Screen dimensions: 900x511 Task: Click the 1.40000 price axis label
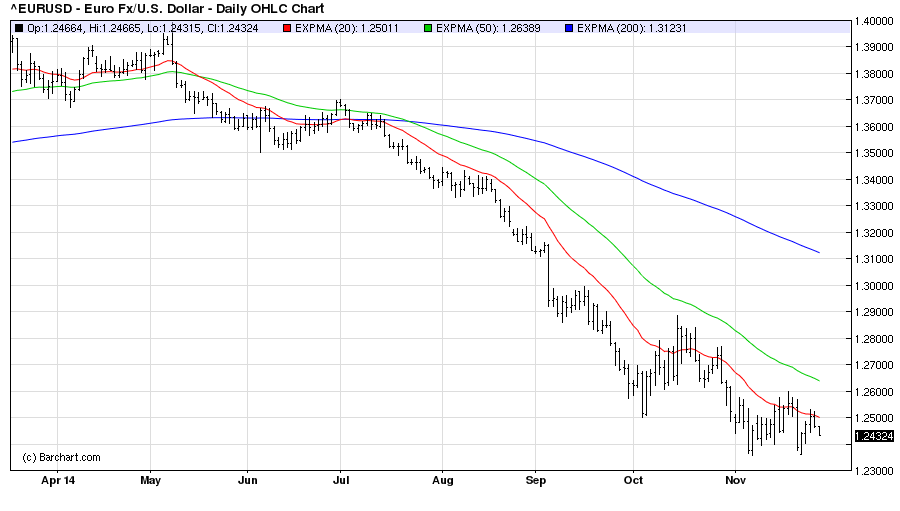(x=874, y=21)
